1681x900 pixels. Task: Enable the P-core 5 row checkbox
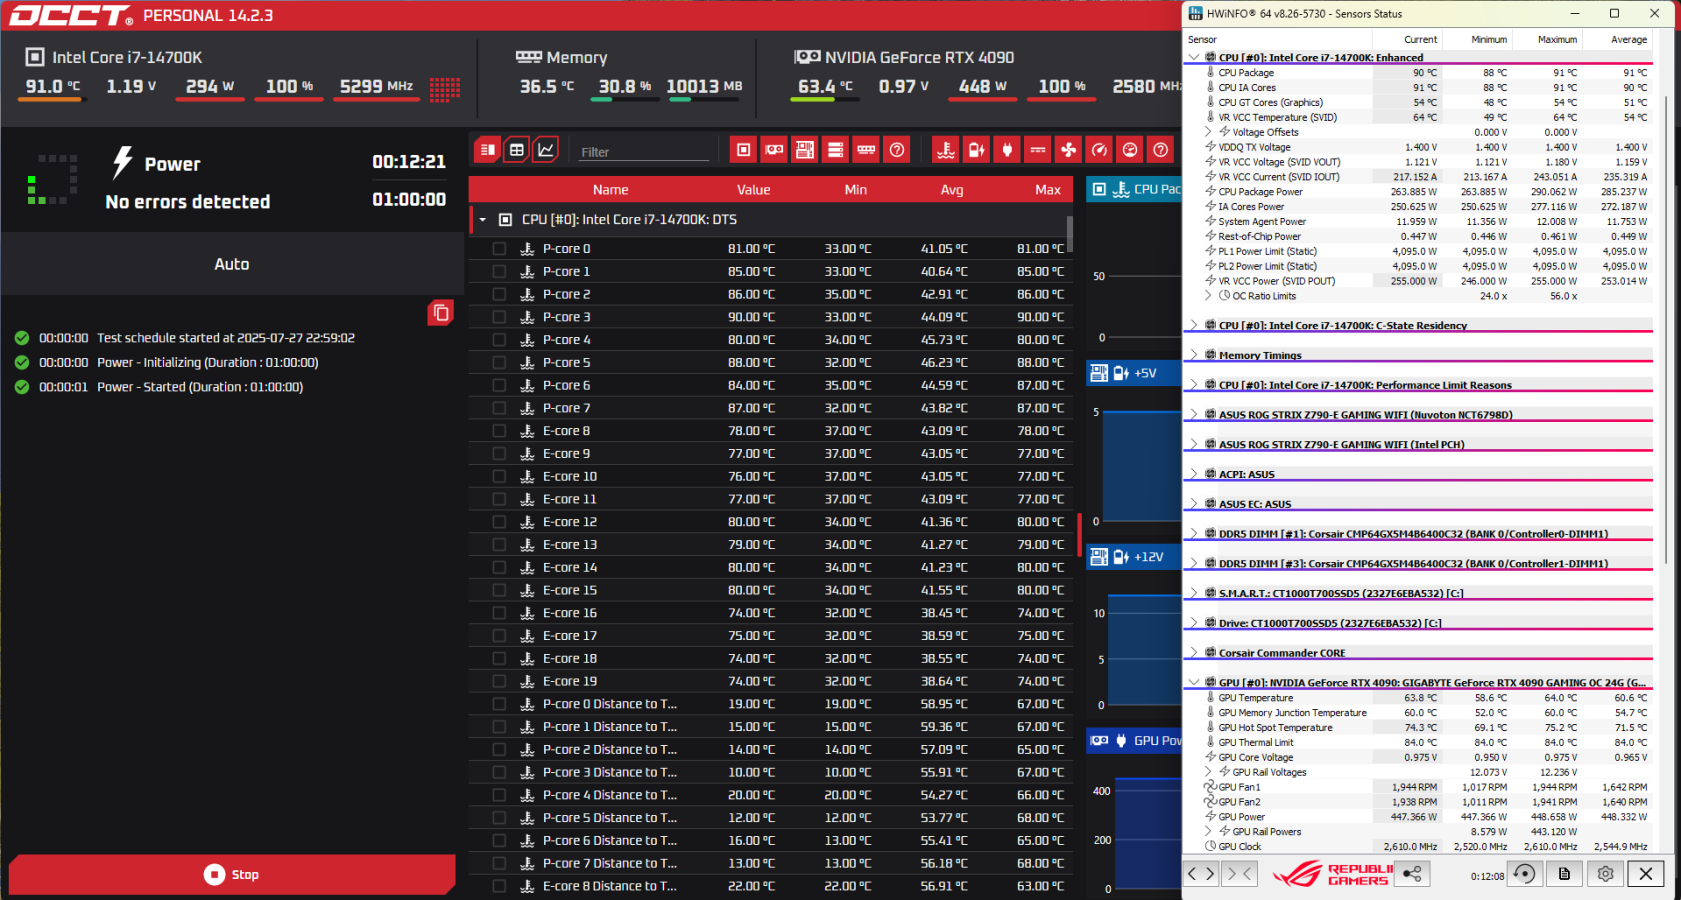click(499, 363)
